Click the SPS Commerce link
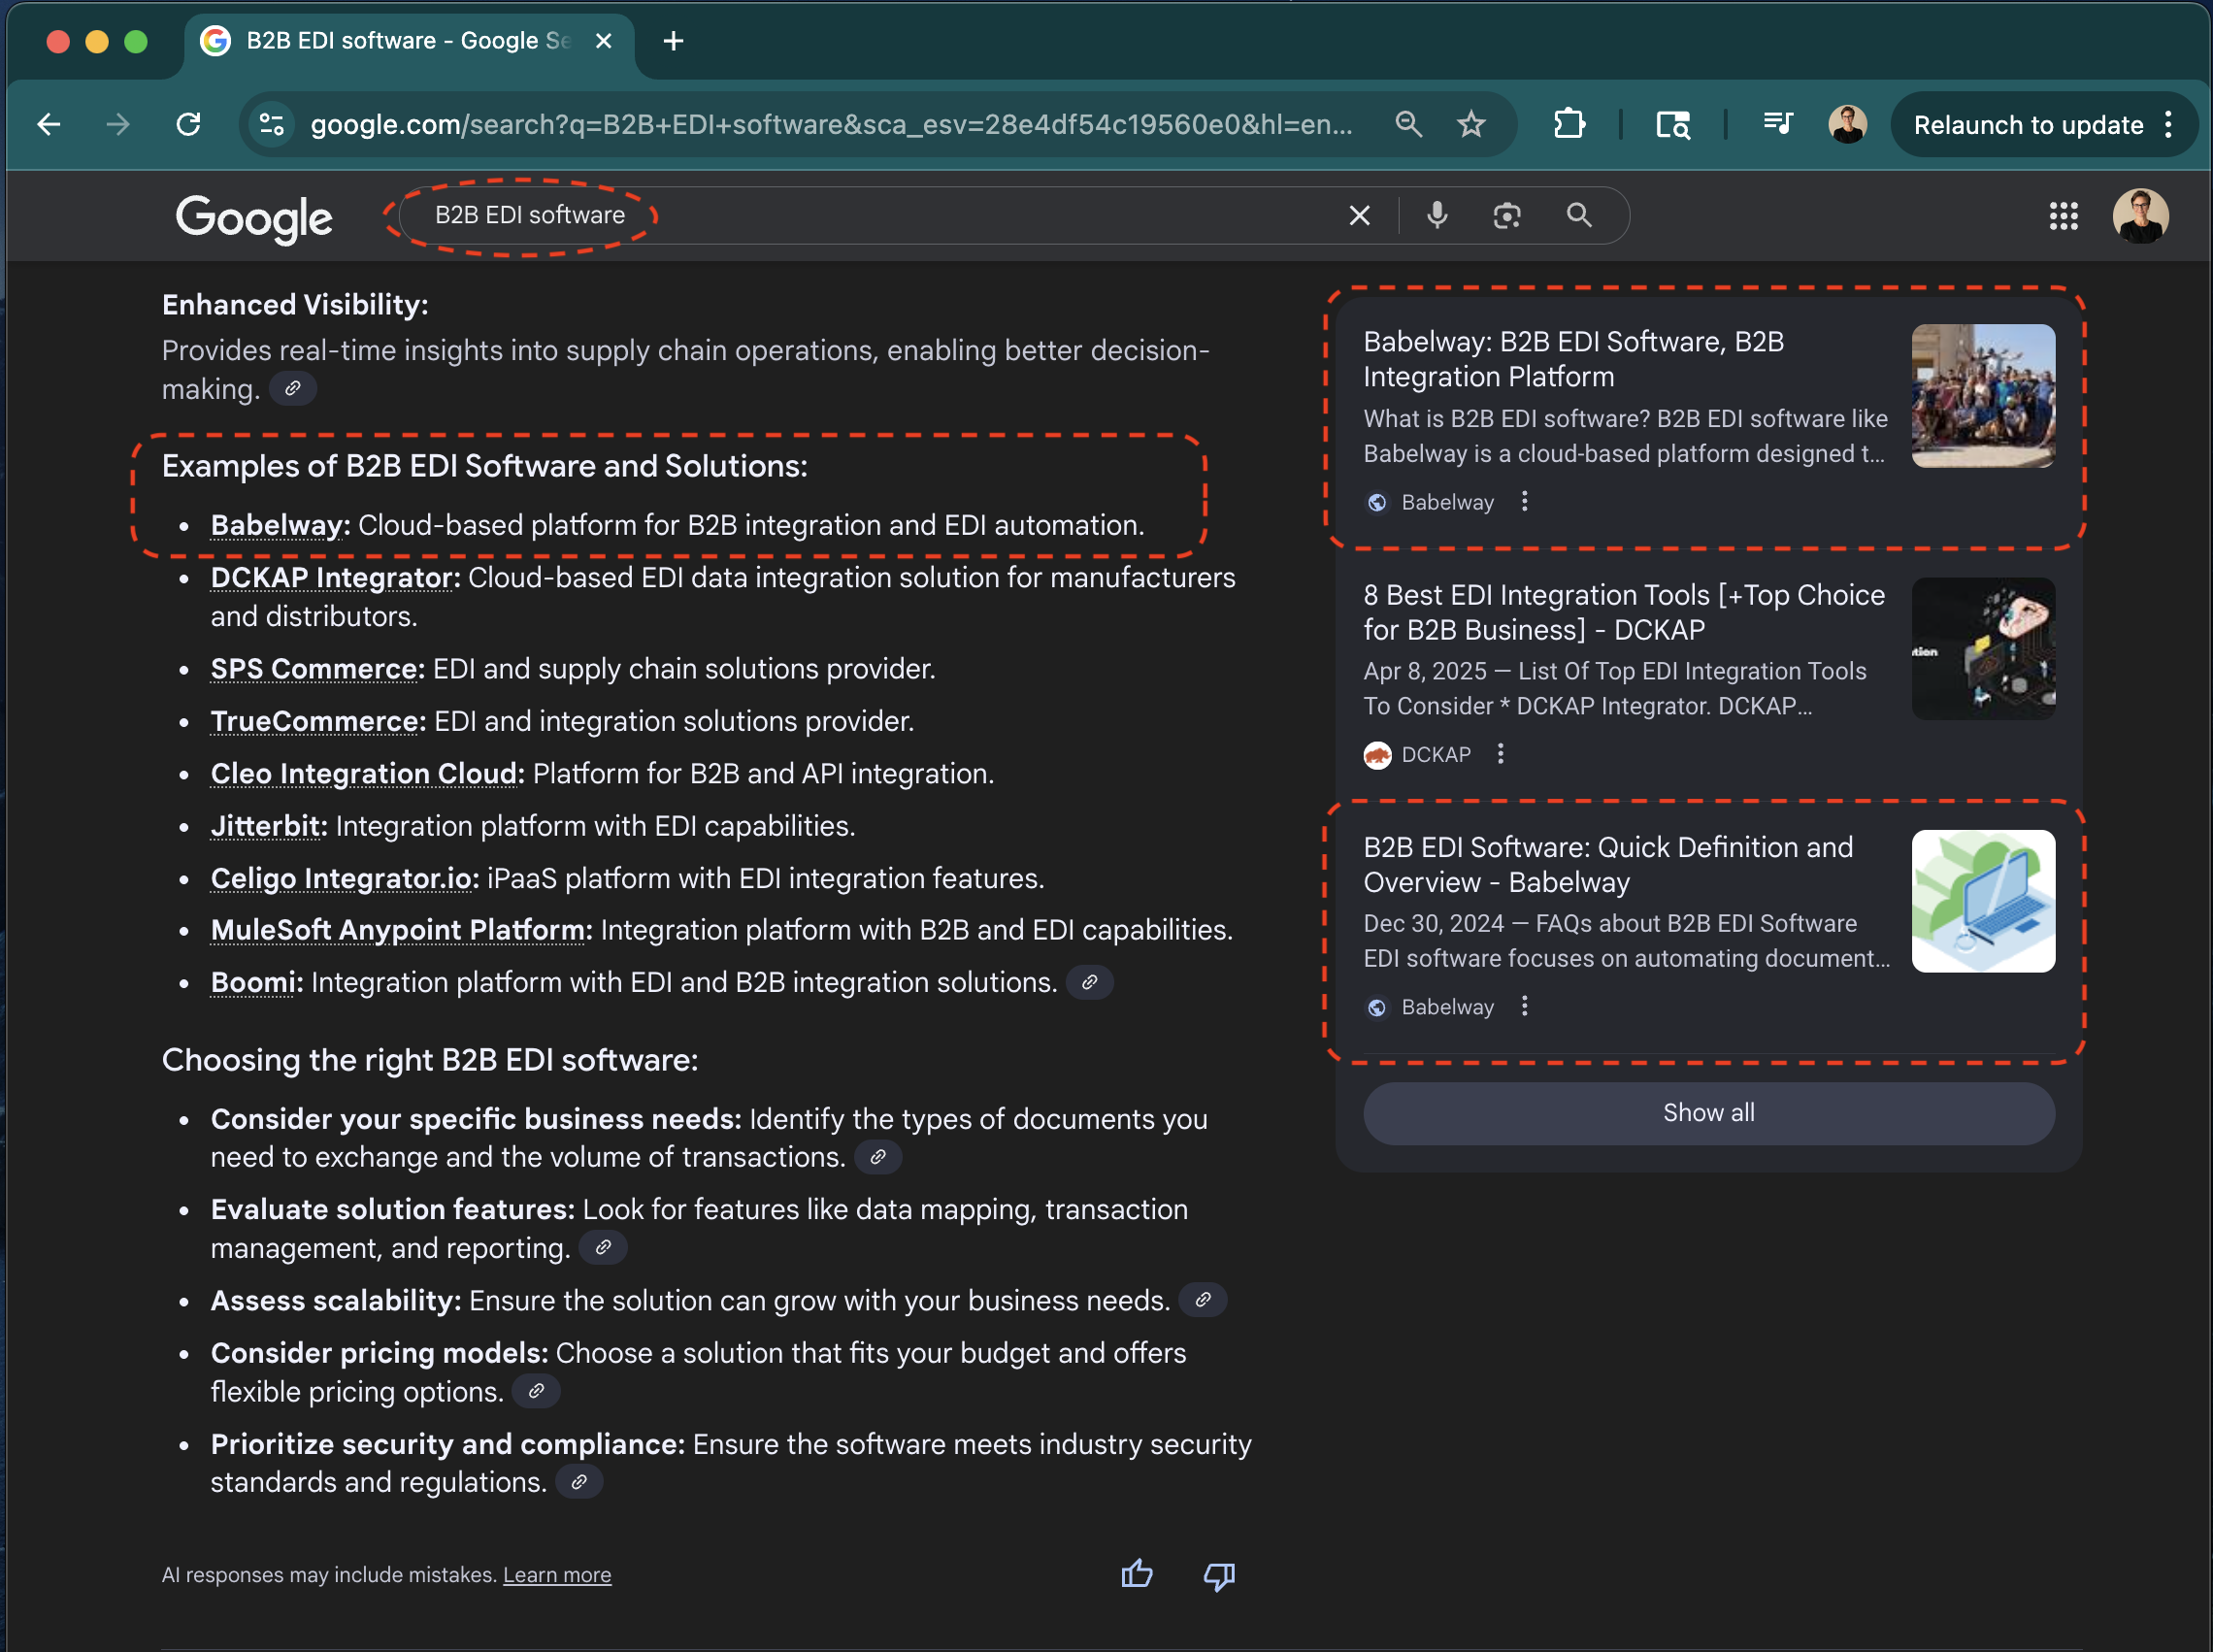The height and width of the screenshot is (1652, 2213). tap(316, 669)
